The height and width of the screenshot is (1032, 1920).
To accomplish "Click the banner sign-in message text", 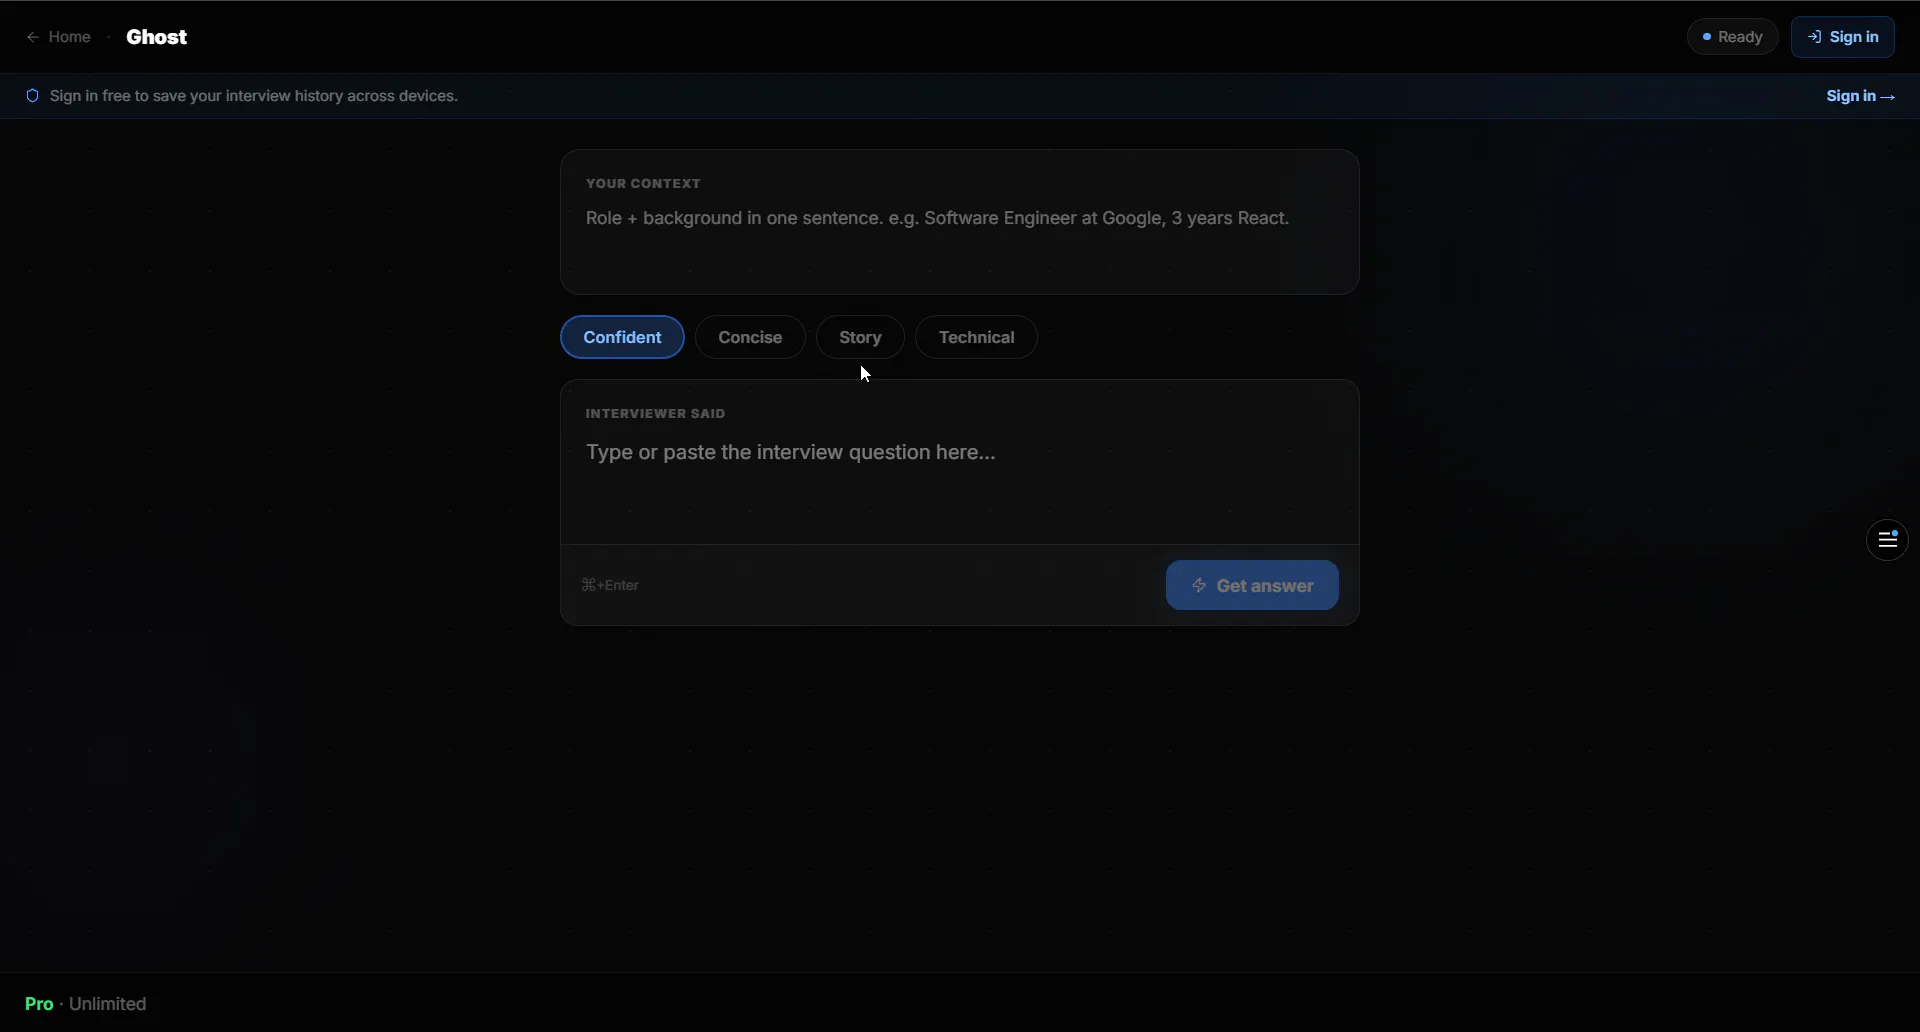I will point(254,96).
